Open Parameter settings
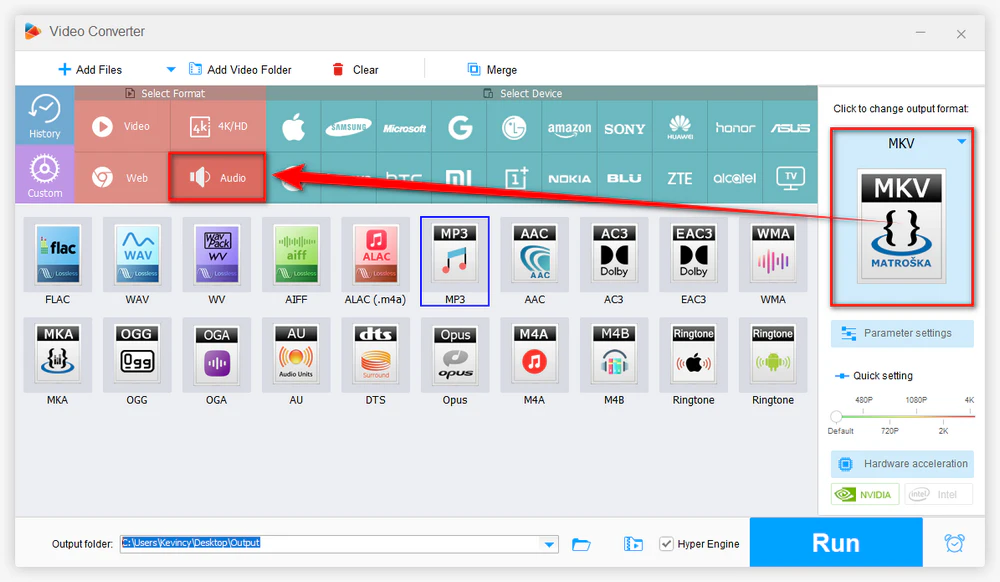Image resolution: width=1000 pixels, height=582 pixels. 902,333
